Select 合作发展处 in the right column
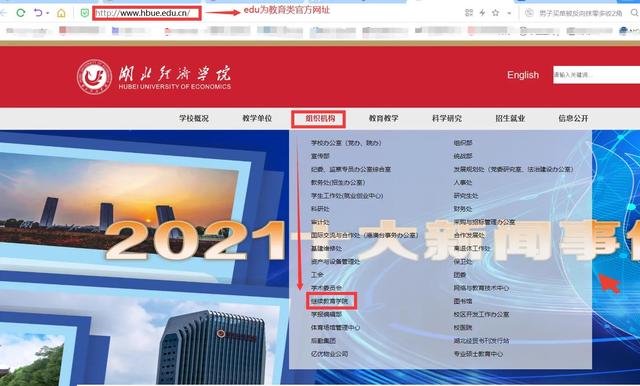The width and height of the screenshot is (640, 386). tap(469, 235)
